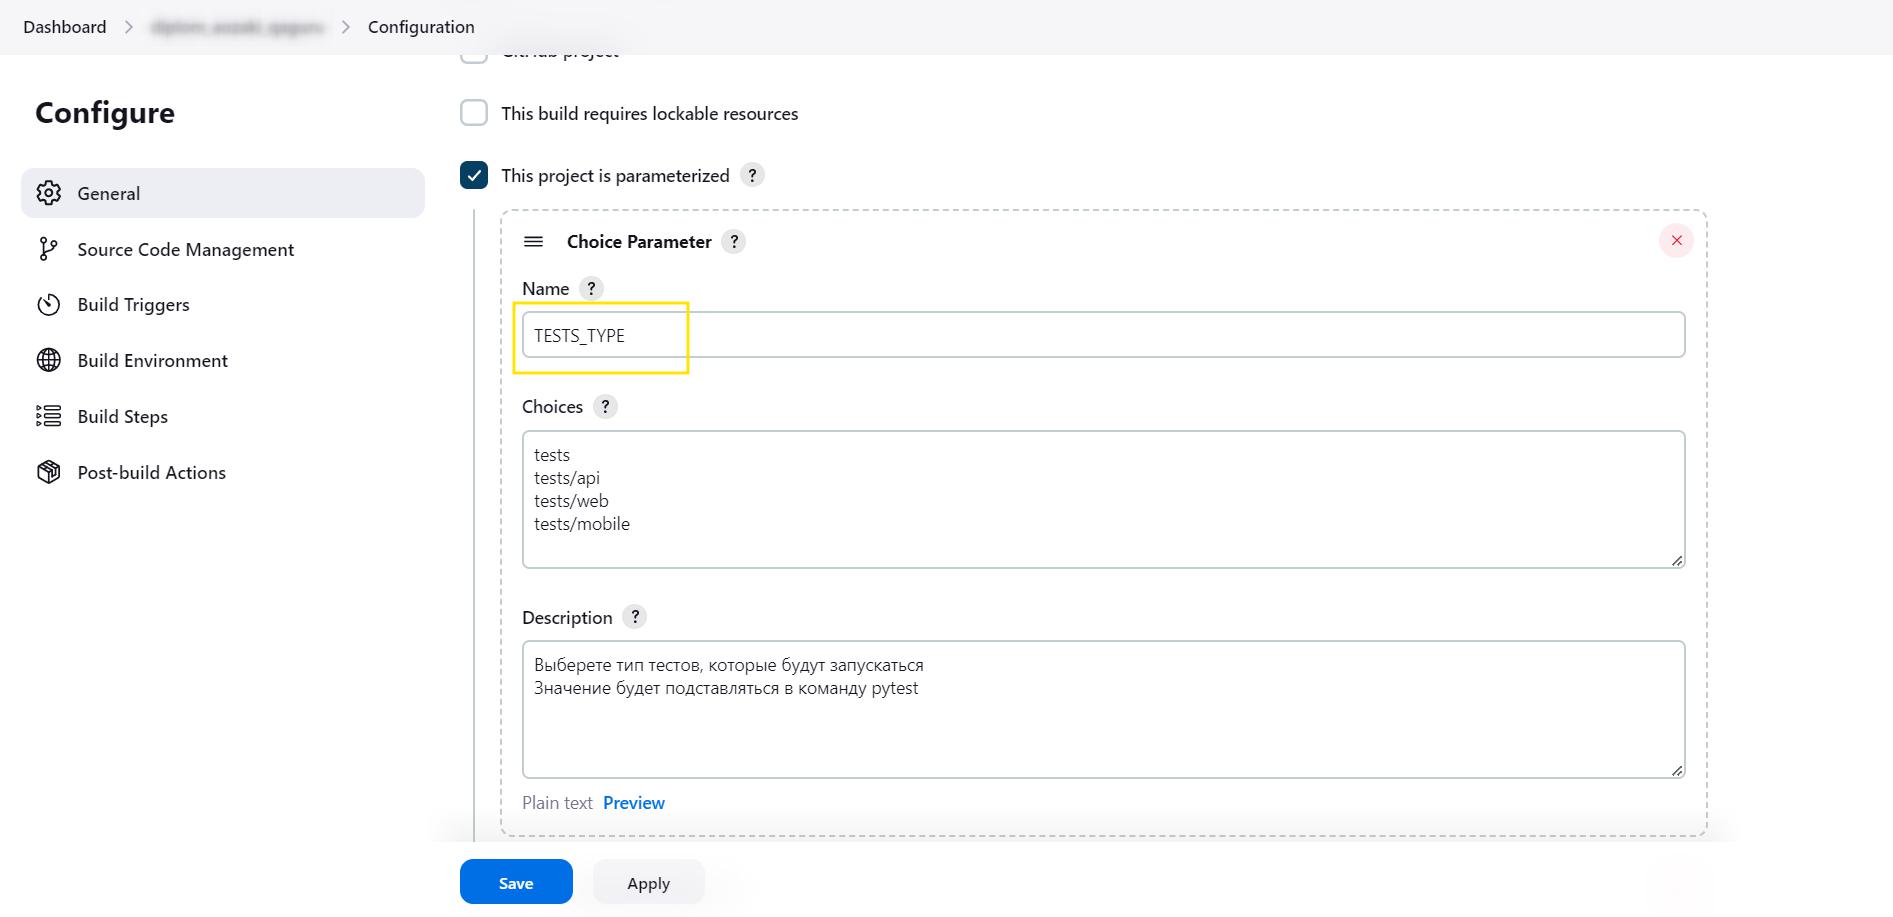The image size is (1893, 917).
Task: Click the Build Triggers clock icon
Action: click(x=49, y=305)
